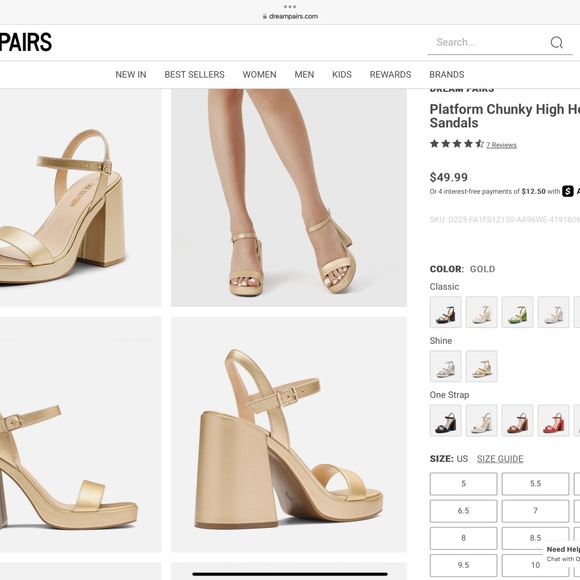Viewport: 580px width, 580px height.
Task: Click the Platform Chunky High Heel Sandals title
Action: tap(505, 116)
